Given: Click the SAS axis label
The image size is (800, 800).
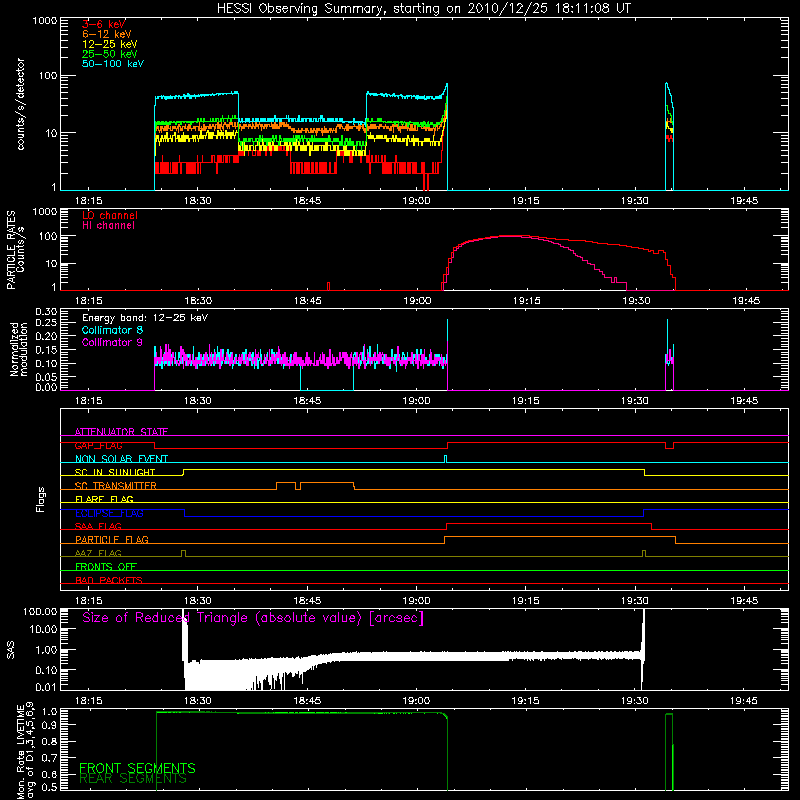Looking at the screenshot, I should coord(11,650).
